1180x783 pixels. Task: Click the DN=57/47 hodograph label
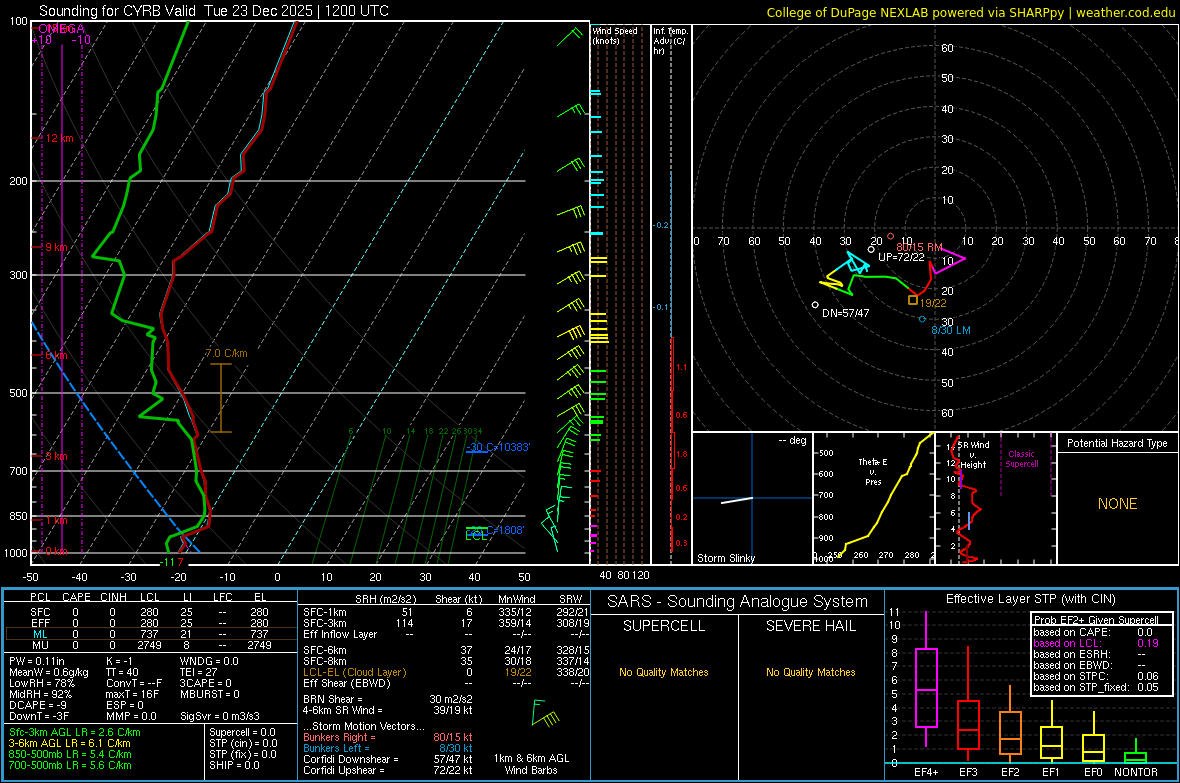845,313
